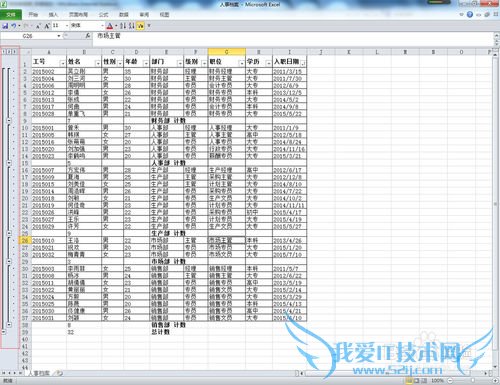This screenshot has height=385, width=500.
Task: Open the 部门 column filter dropdown
Action: tap(180, 63)
